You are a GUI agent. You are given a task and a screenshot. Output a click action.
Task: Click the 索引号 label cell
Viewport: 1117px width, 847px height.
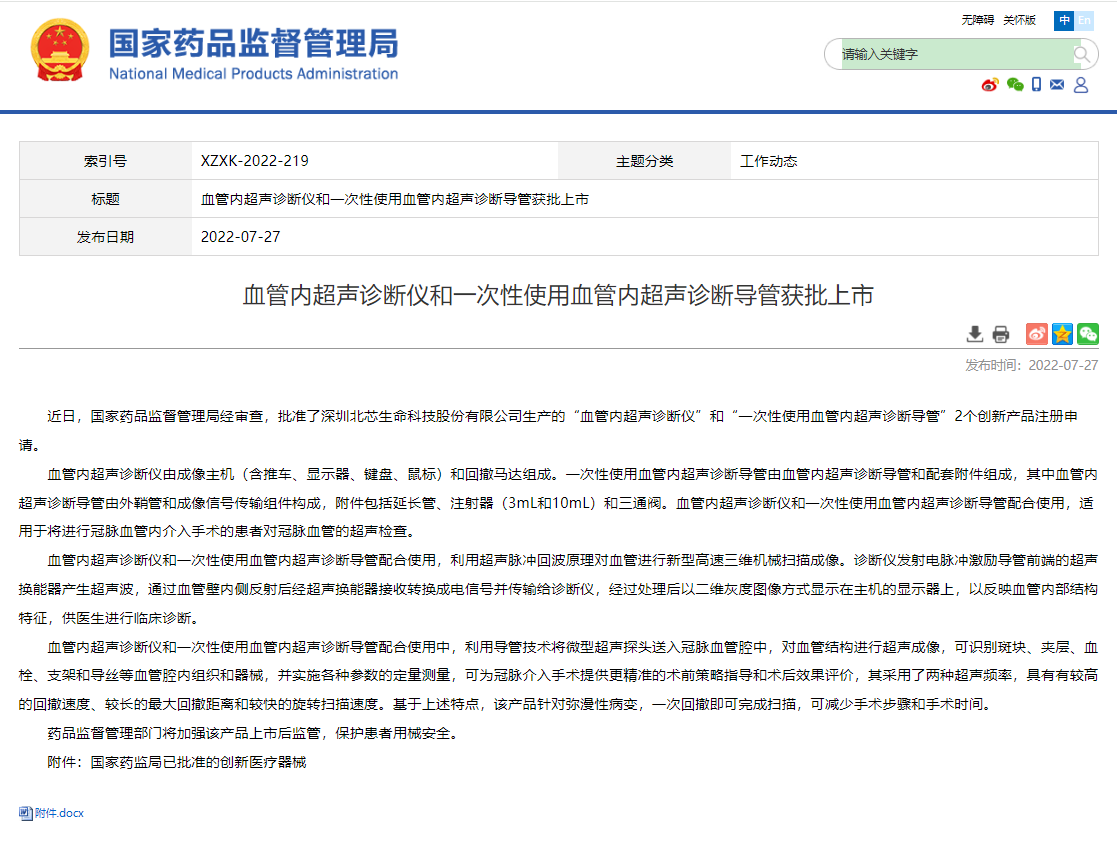(x=105, y=161)
